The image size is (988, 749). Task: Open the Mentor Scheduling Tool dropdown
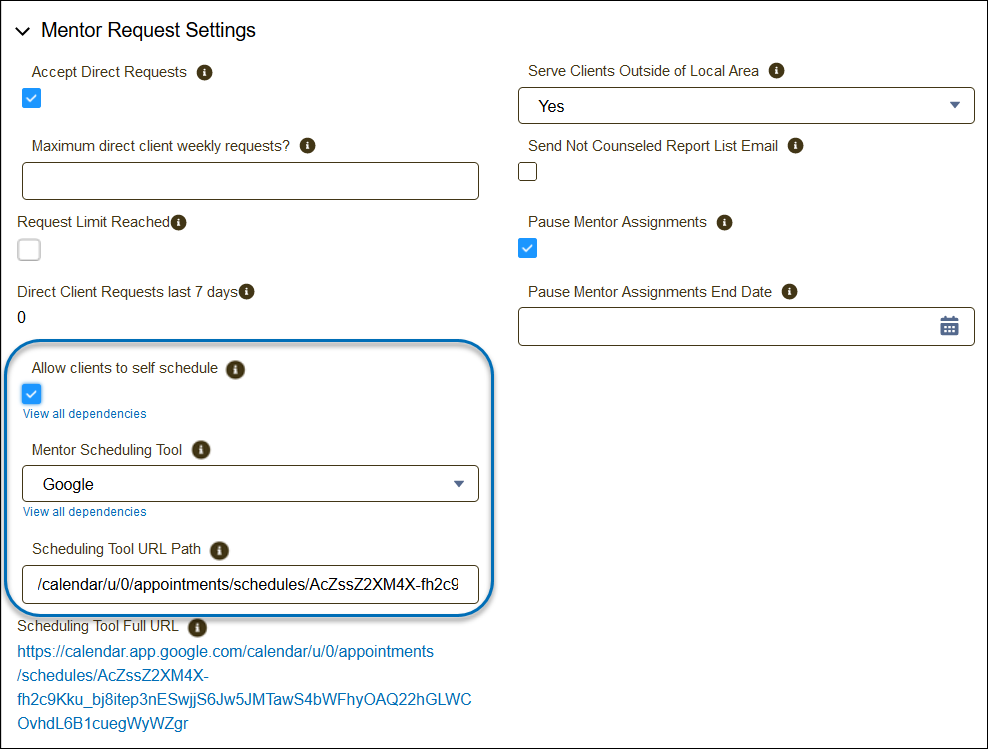point(250,484)
